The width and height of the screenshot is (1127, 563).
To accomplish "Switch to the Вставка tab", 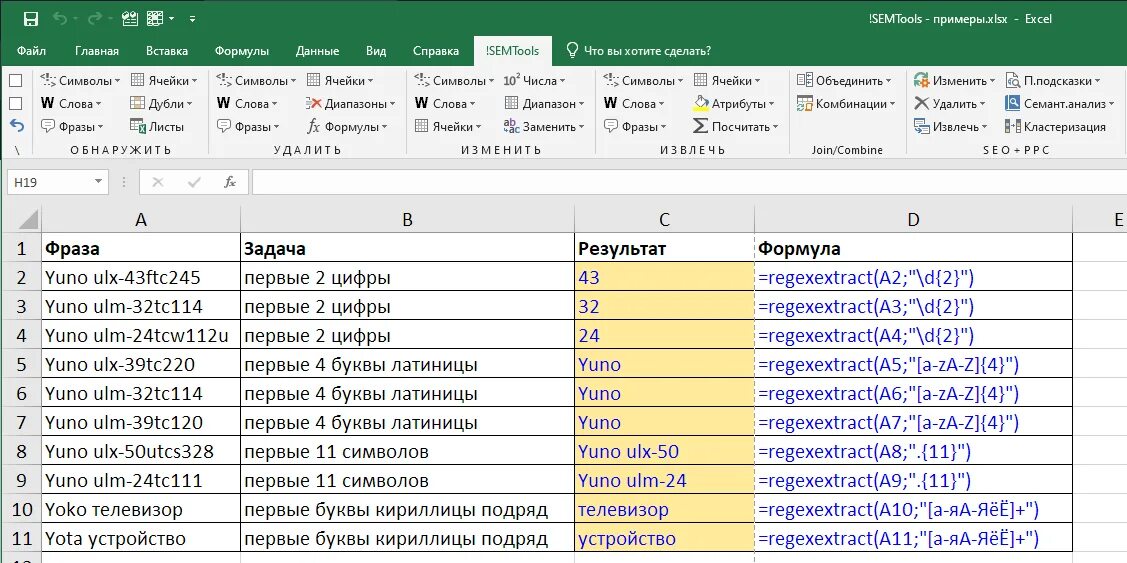I will [x=167, y=51].
